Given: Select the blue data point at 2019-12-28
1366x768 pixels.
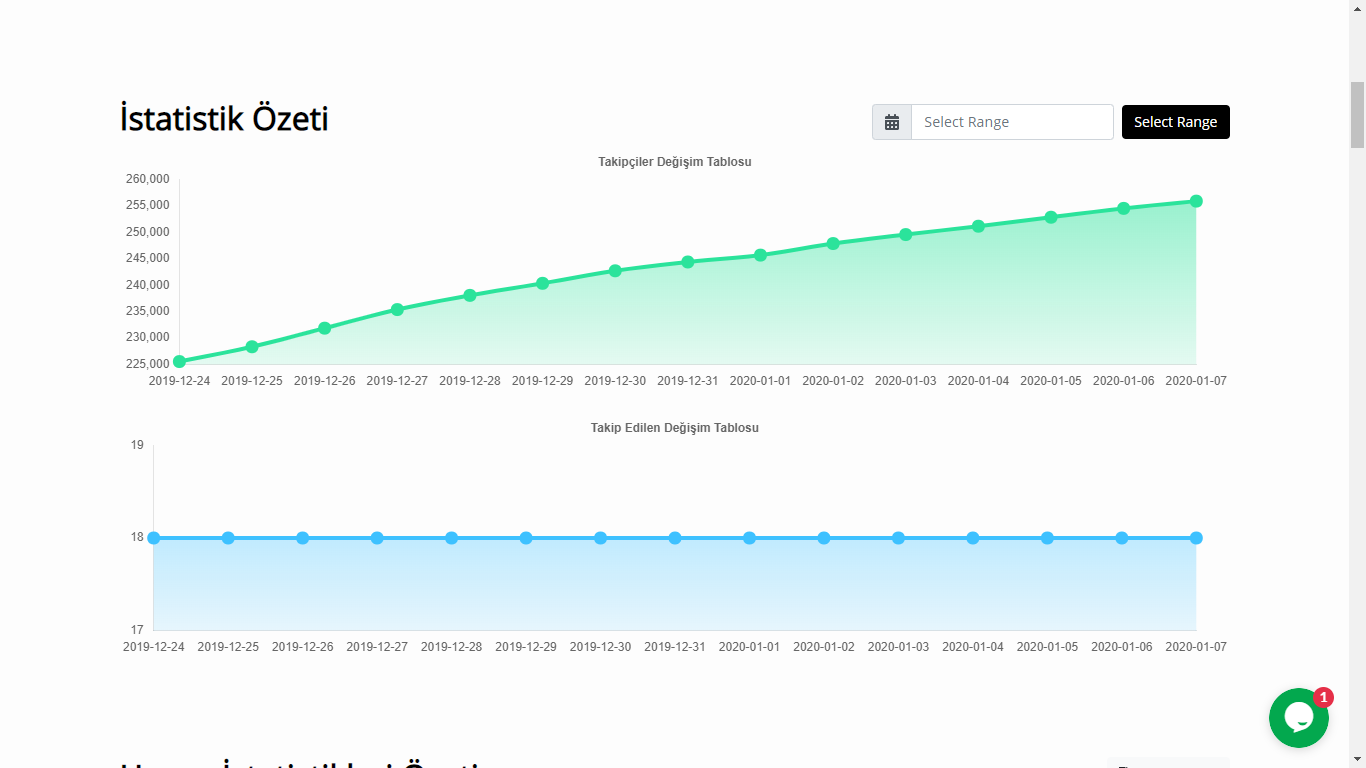Looking at the screenshot, I should click(x=452, y=538).
